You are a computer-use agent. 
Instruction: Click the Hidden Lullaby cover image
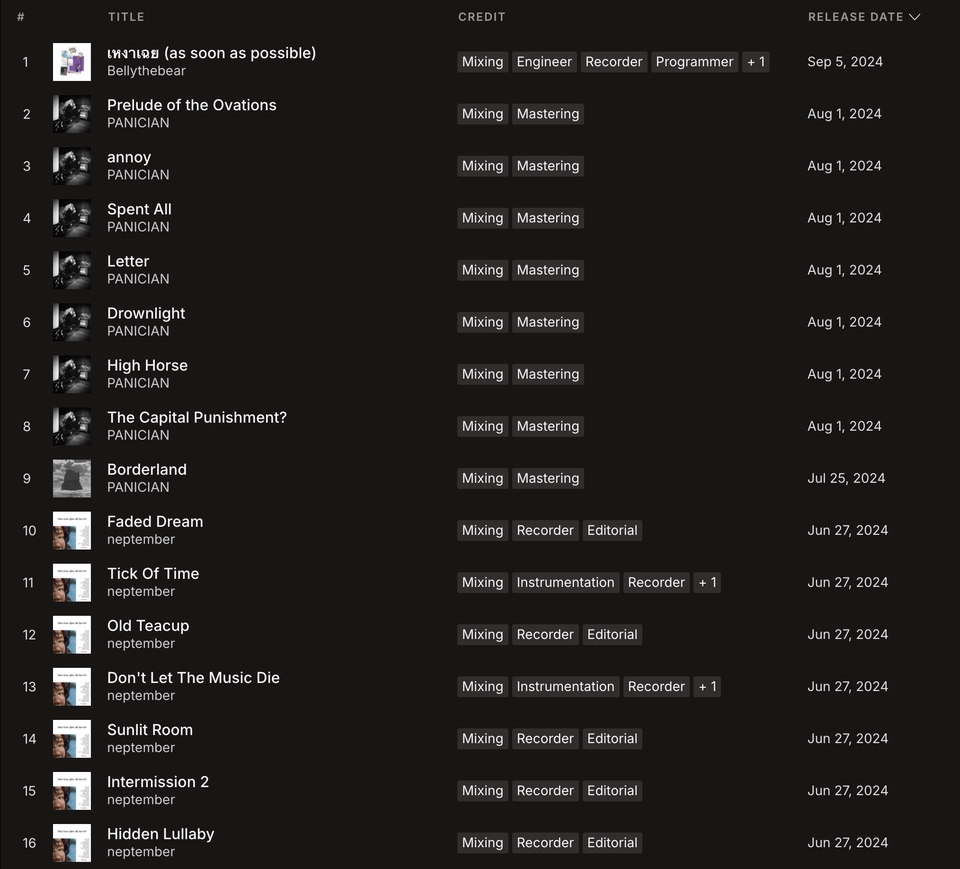(72, 842)
